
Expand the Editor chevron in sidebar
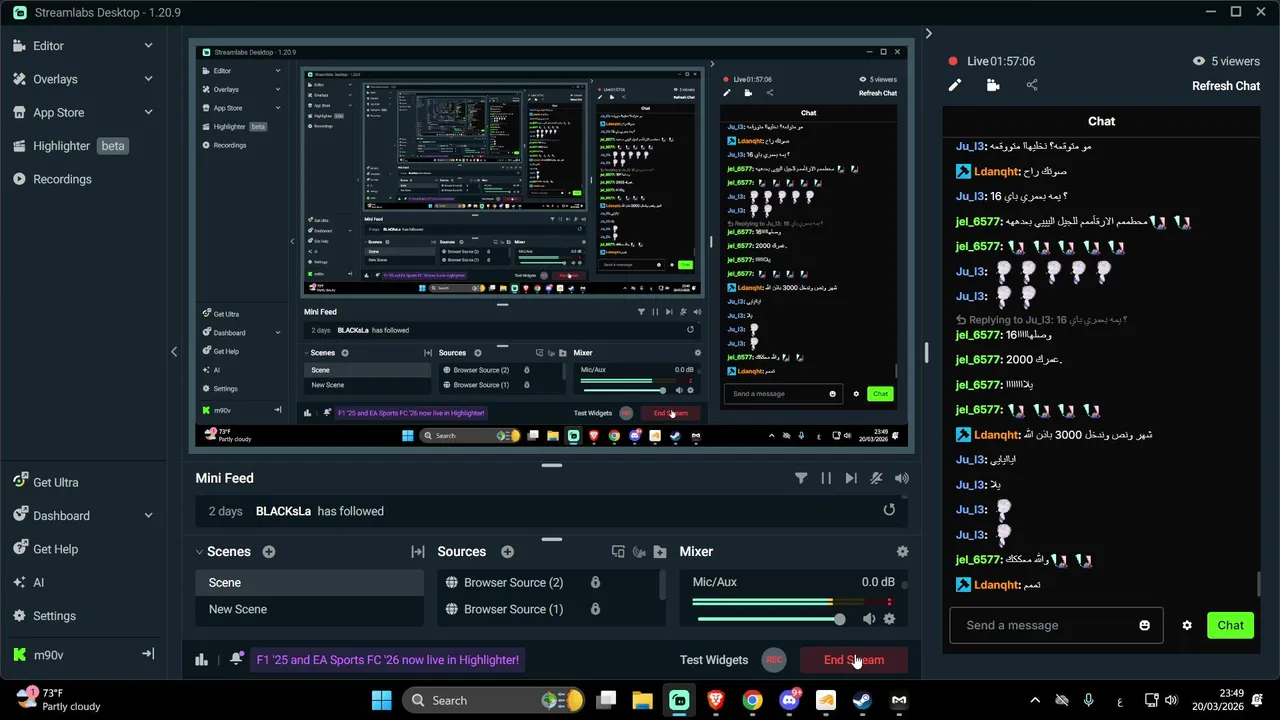tap(148, 46)
